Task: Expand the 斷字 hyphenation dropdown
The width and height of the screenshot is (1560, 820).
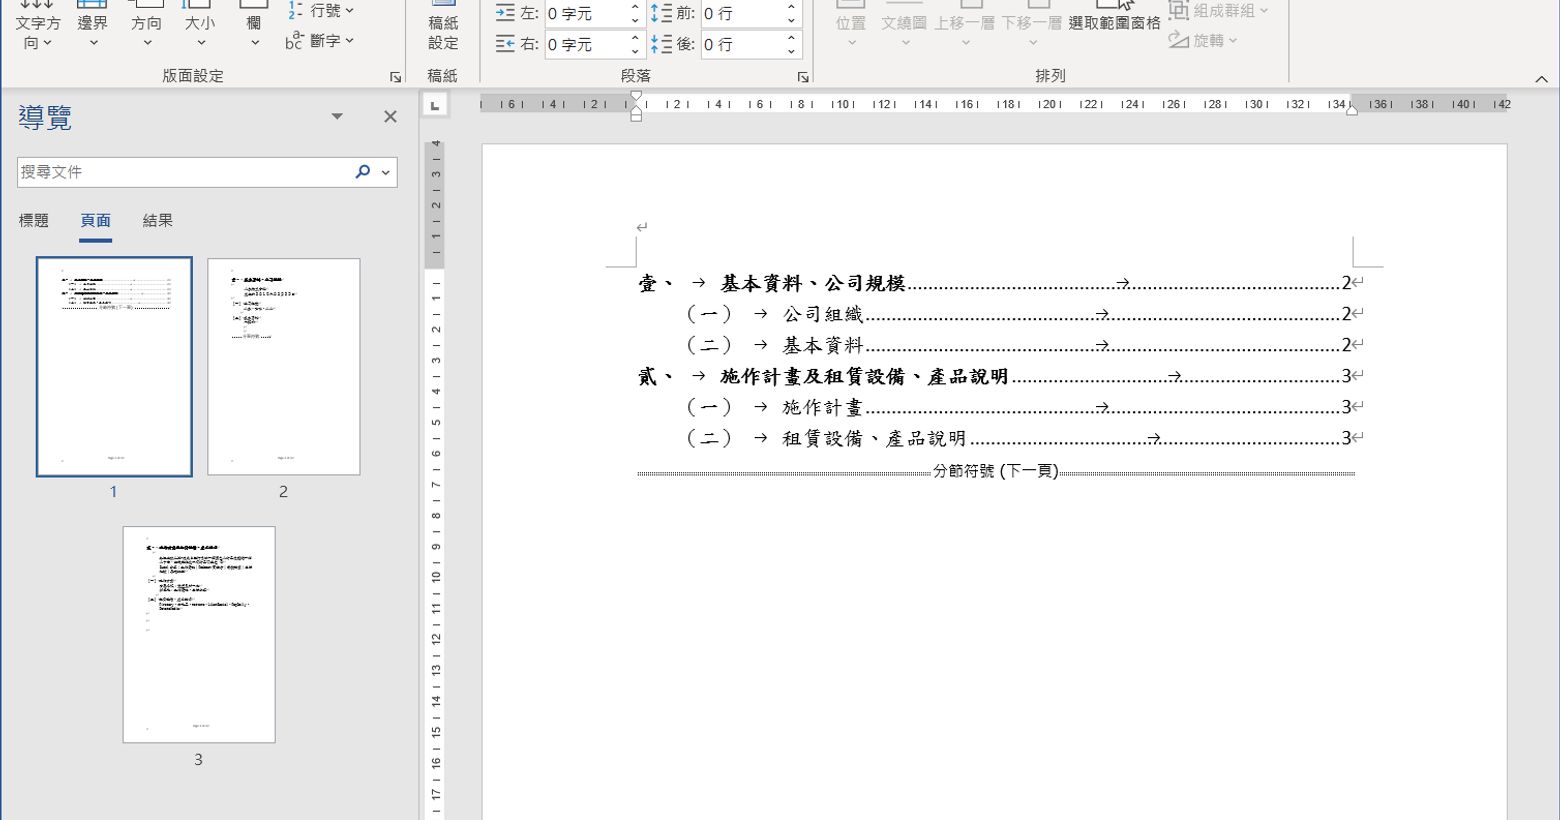Action: pos(320,41)
